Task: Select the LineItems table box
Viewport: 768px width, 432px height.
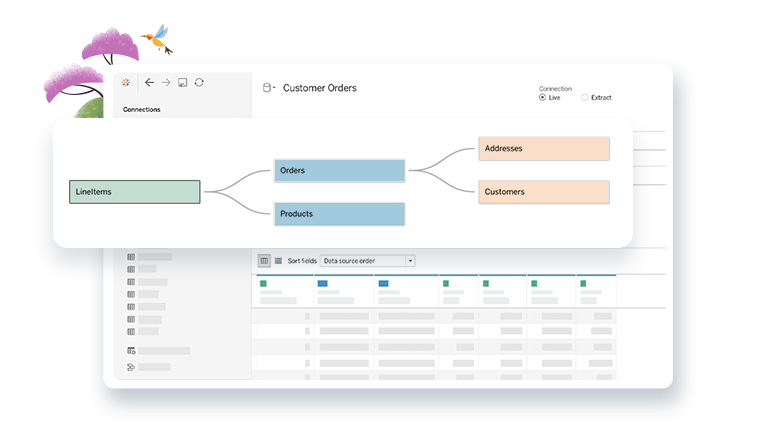Action: (x=135, y=192)
